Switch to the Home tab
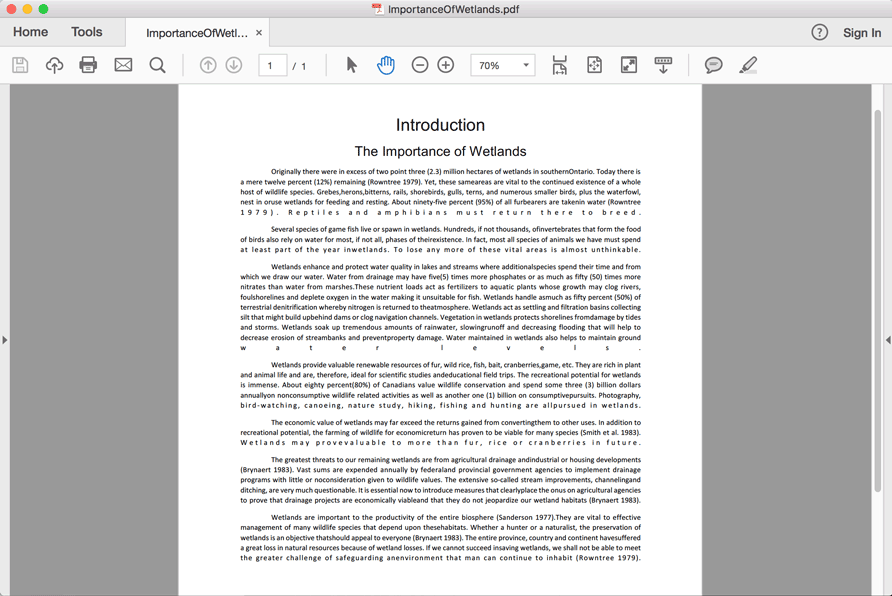This screenshot has height=596, width=892. pyautogui.click(x=31, y=32)
